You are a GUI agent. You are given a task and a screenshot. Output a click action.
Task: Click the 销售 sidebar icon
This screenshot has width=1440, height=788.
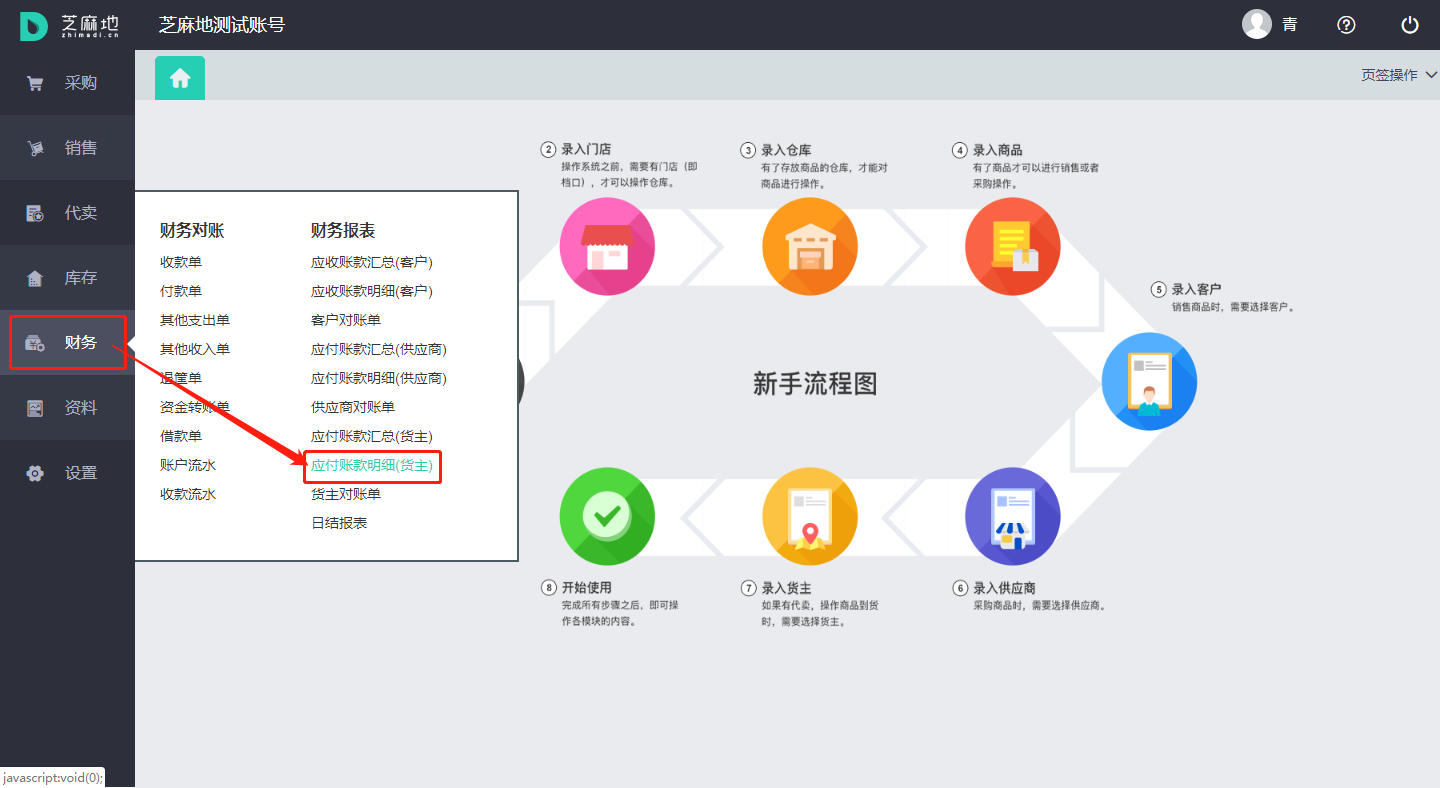click(x=35, y=149)
